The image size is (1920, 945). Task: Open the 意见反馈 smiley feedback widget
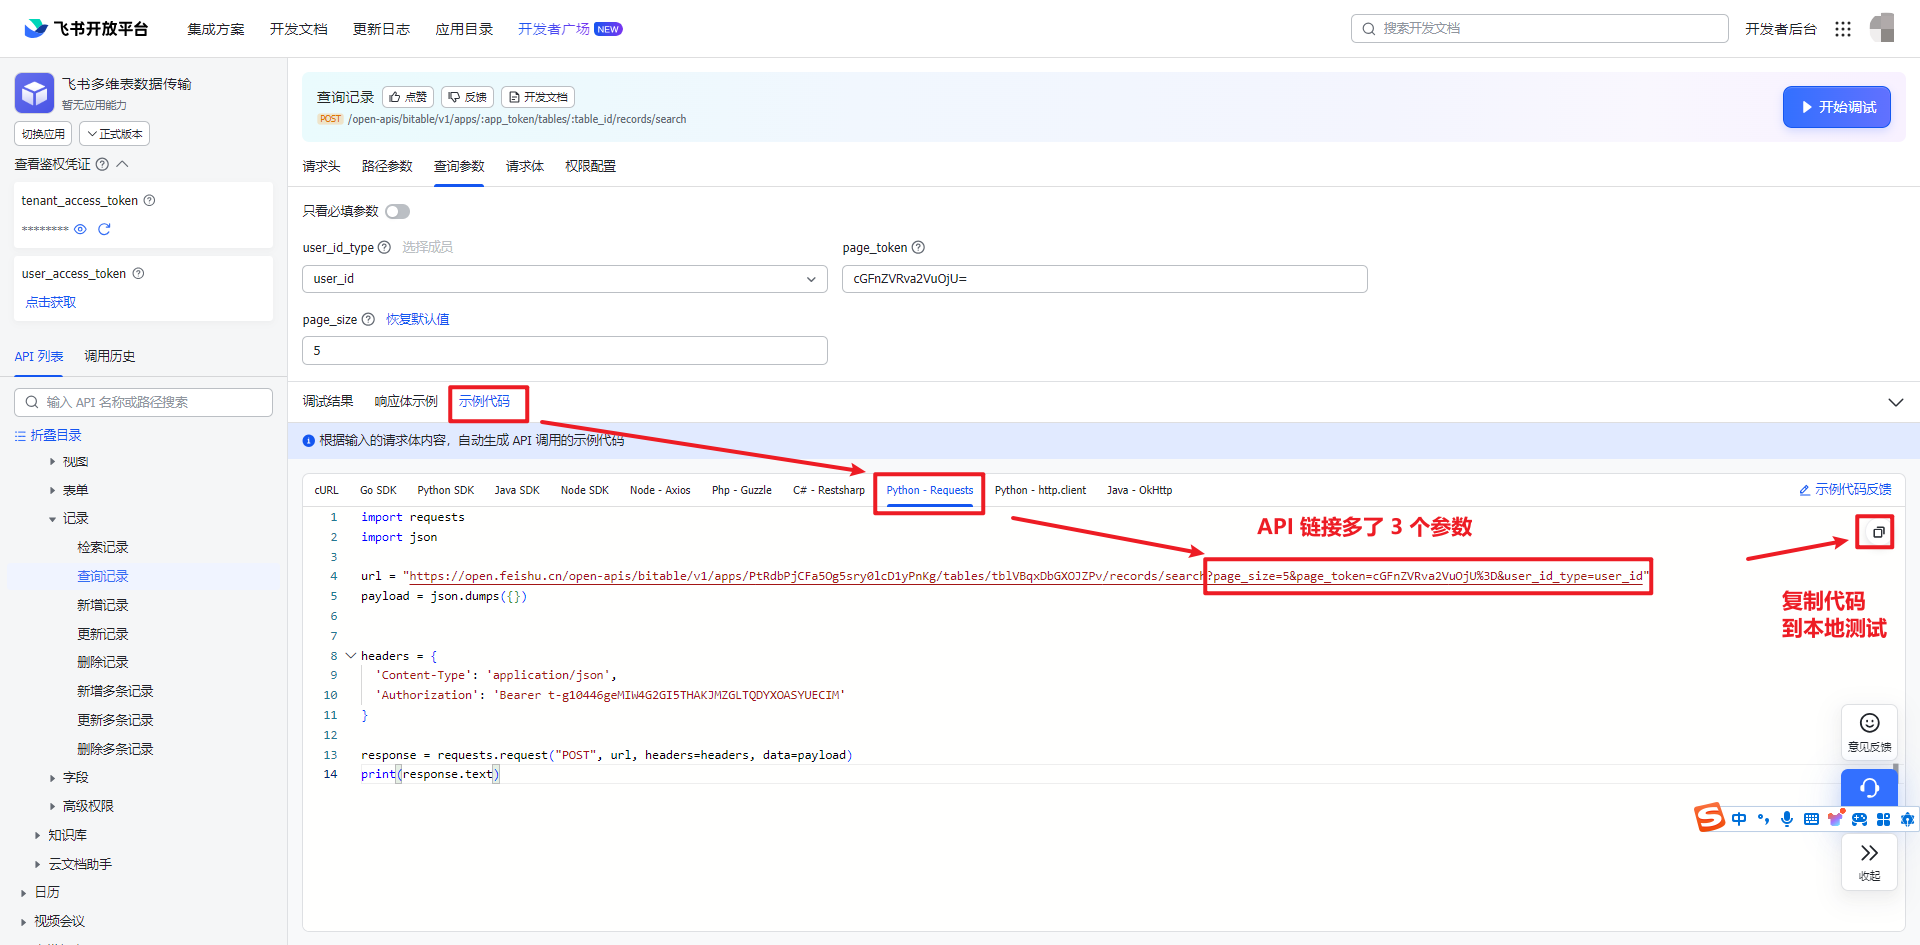pyautogui.click(x=1869, y=731)
